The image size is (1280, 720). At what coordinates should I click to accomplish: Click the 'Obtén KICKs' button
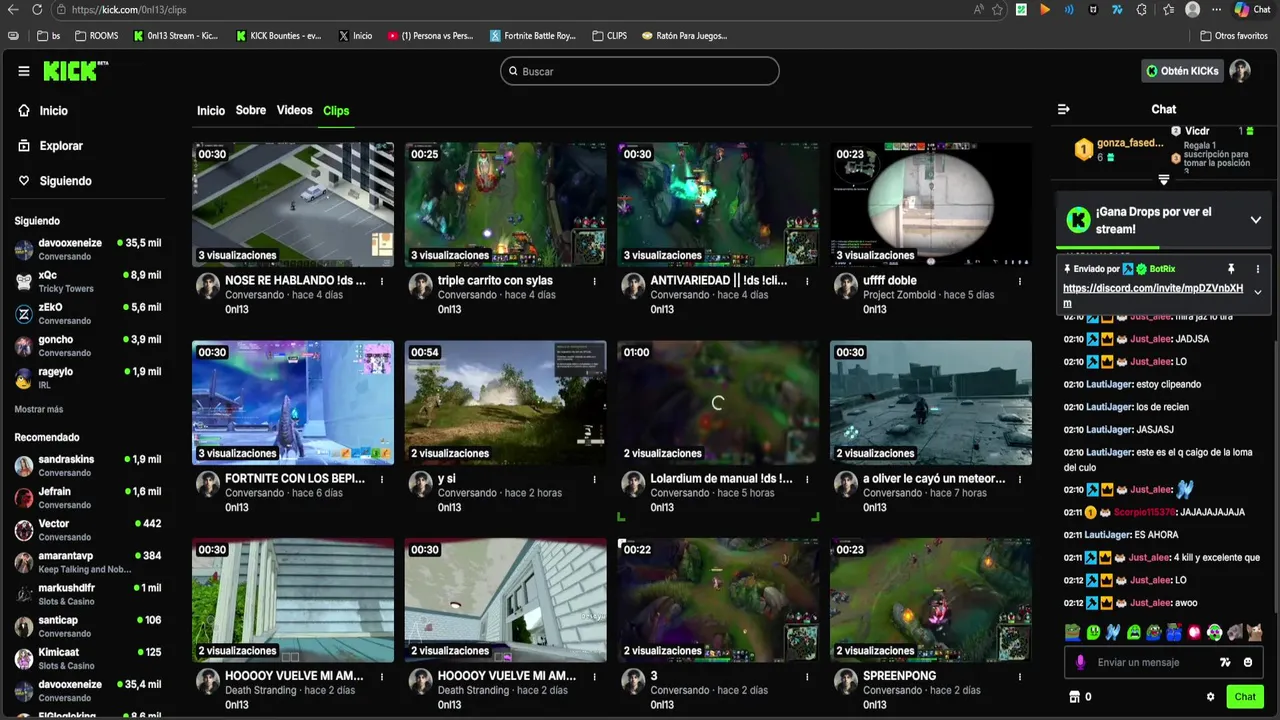click(1183, 71)
